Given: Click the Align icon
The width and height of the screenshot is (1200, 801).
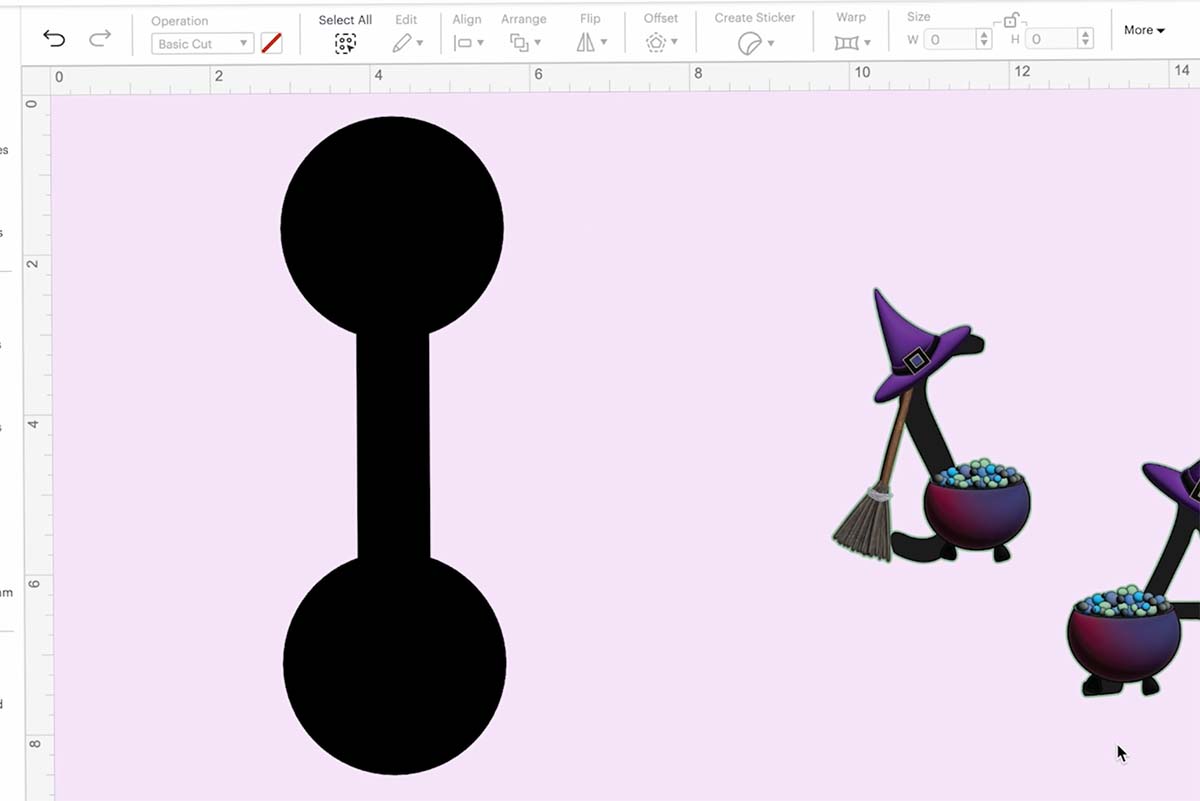Looking at the screenshot, I should [x=463, y=43].
